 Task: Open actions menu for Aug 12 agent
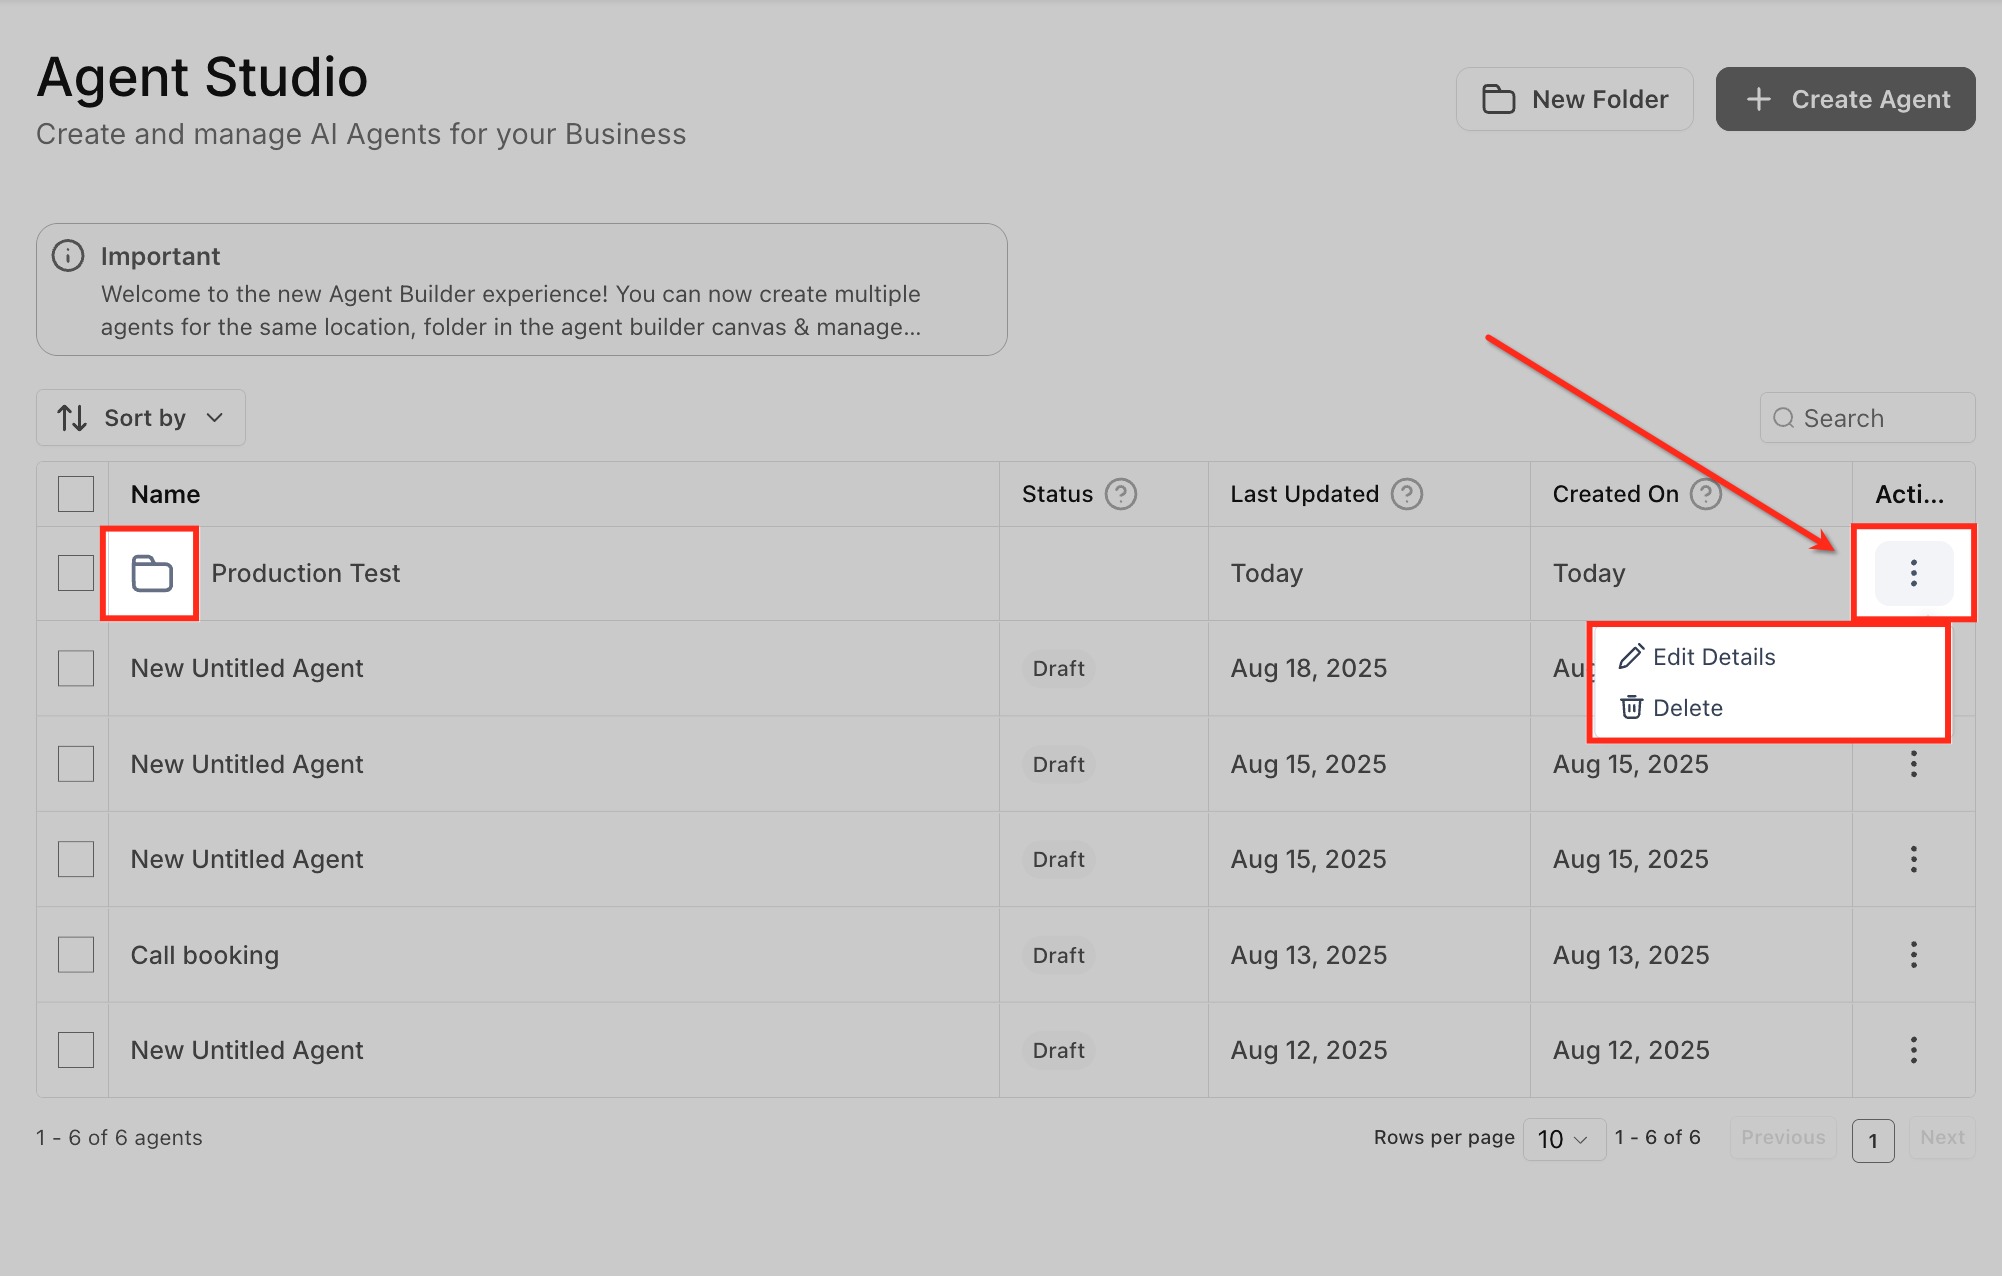tap(1913, 1050)
